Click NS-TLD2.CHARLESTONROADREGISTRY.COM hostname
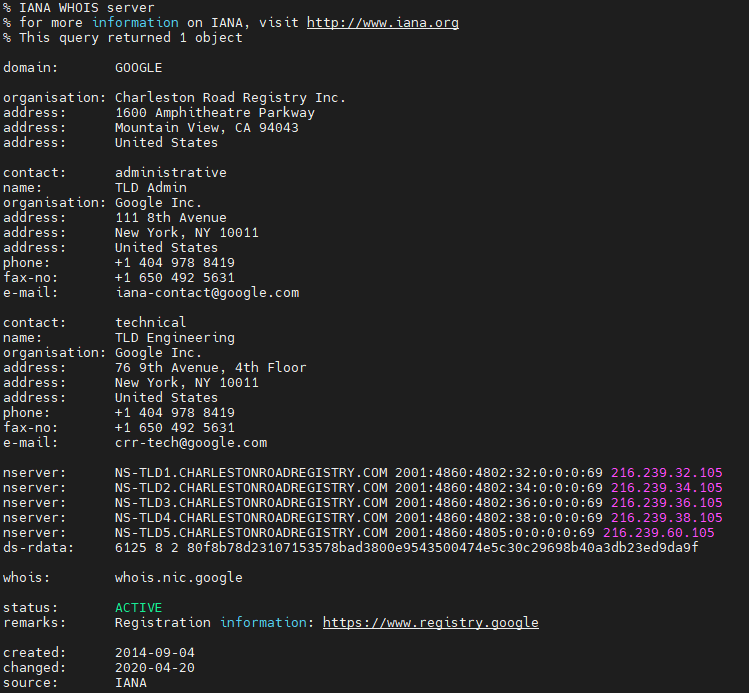 pos(251,488)
